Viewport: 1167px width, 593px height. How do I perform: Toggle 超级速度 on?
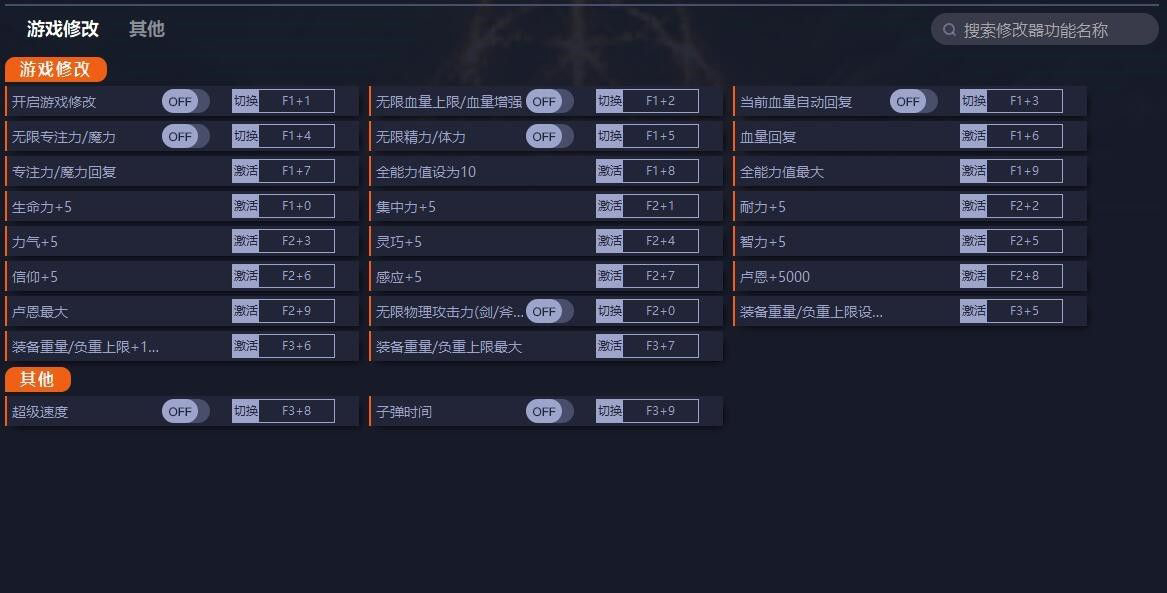click(x=185, y=411)
